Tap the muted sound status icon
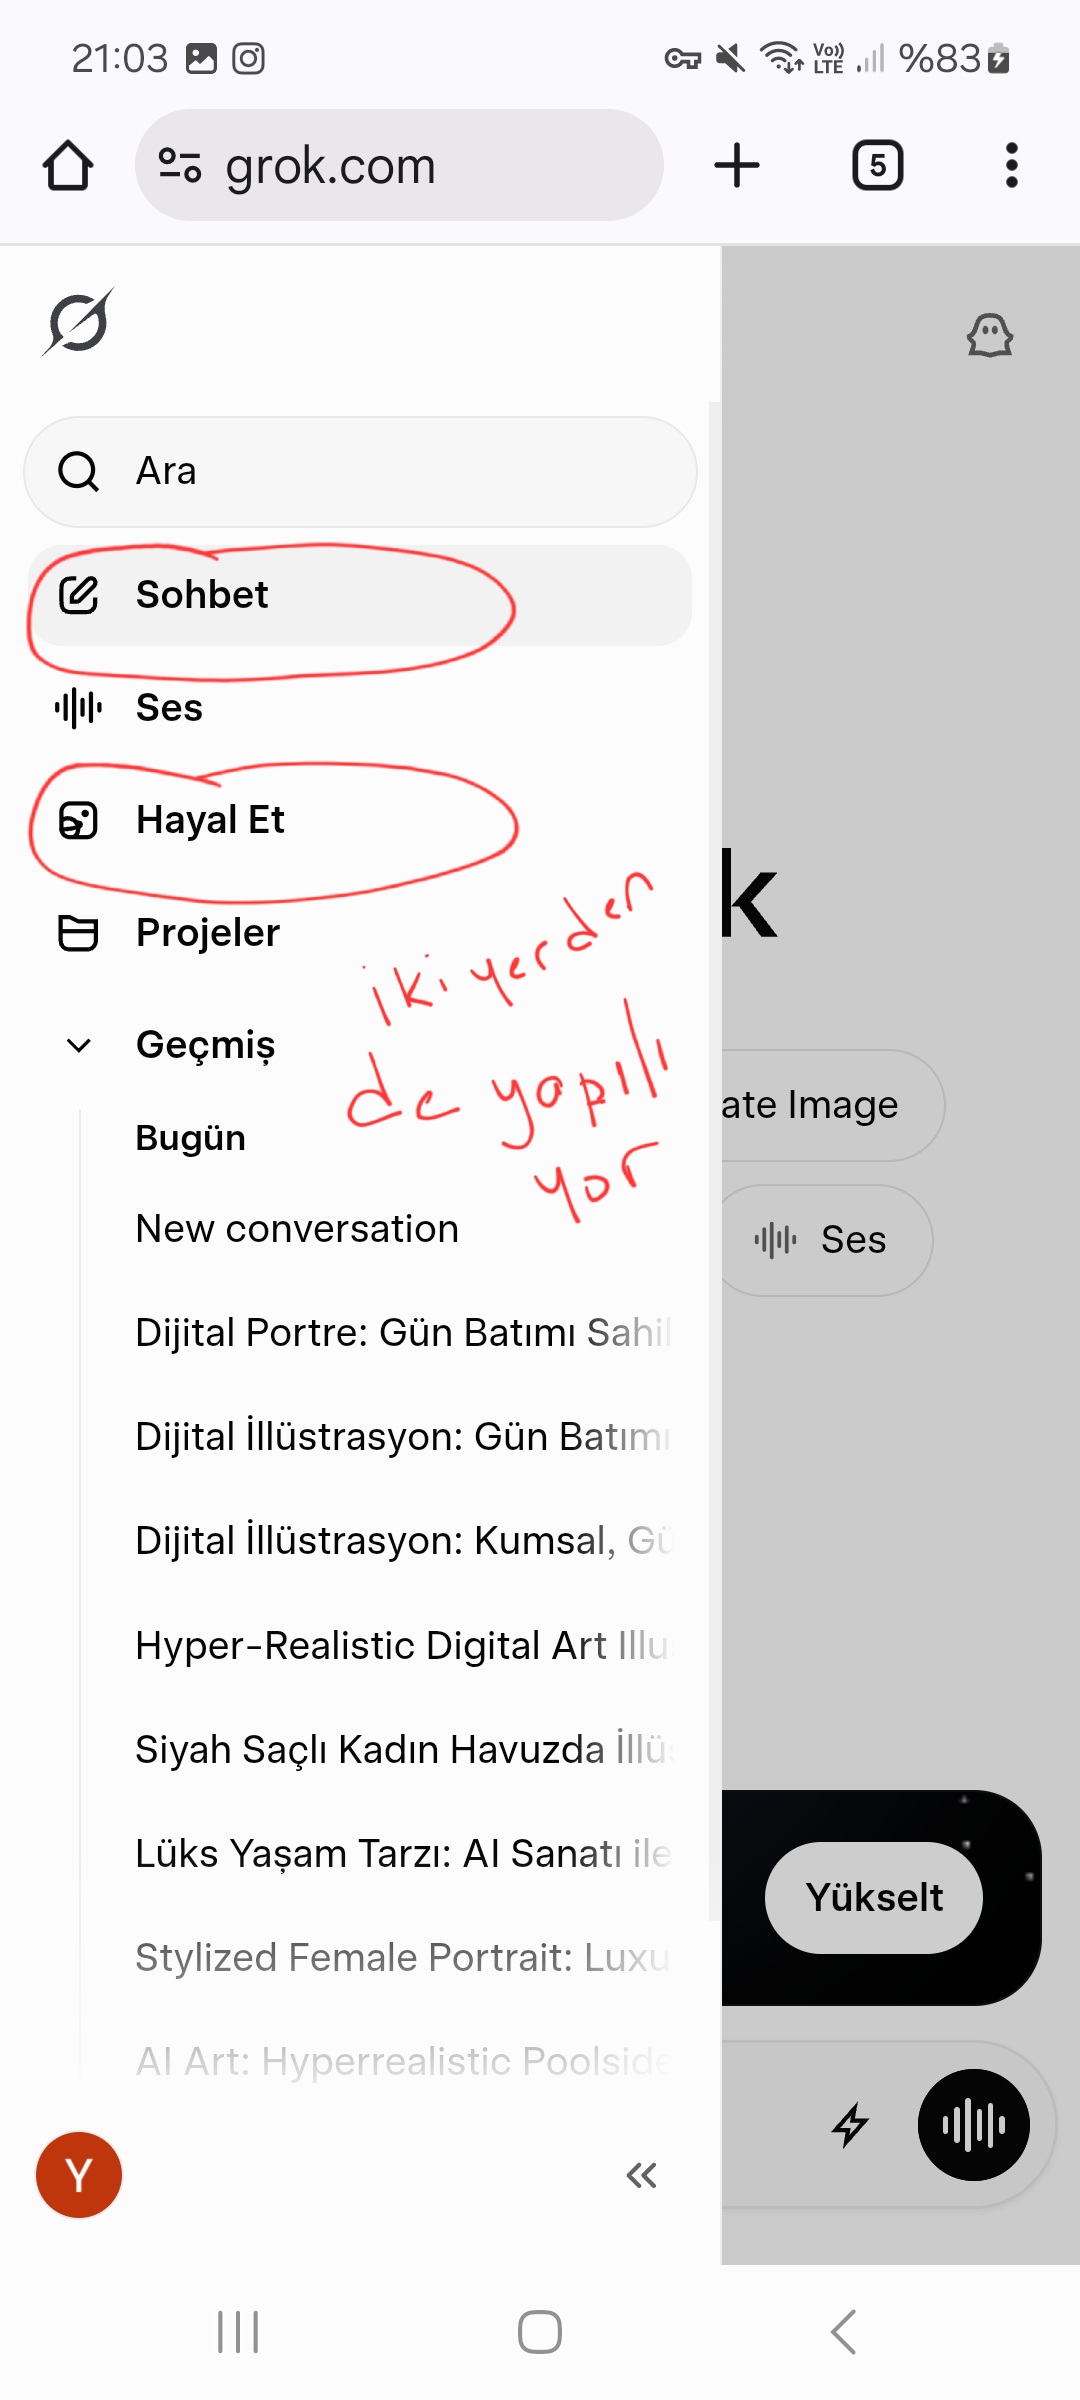The height and width of the screenshot is (2400, 1080). click(x=731, y=59)
